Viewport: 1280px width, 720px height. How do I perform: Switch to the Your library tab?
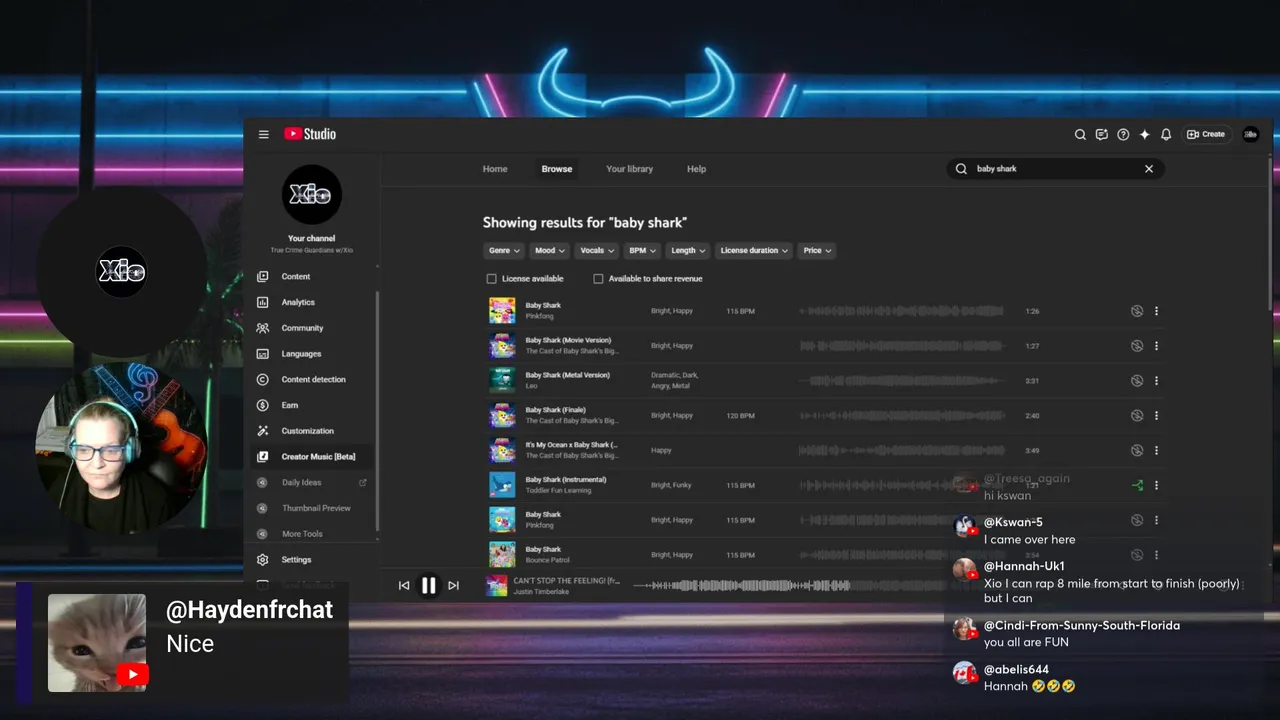point(629,169)
